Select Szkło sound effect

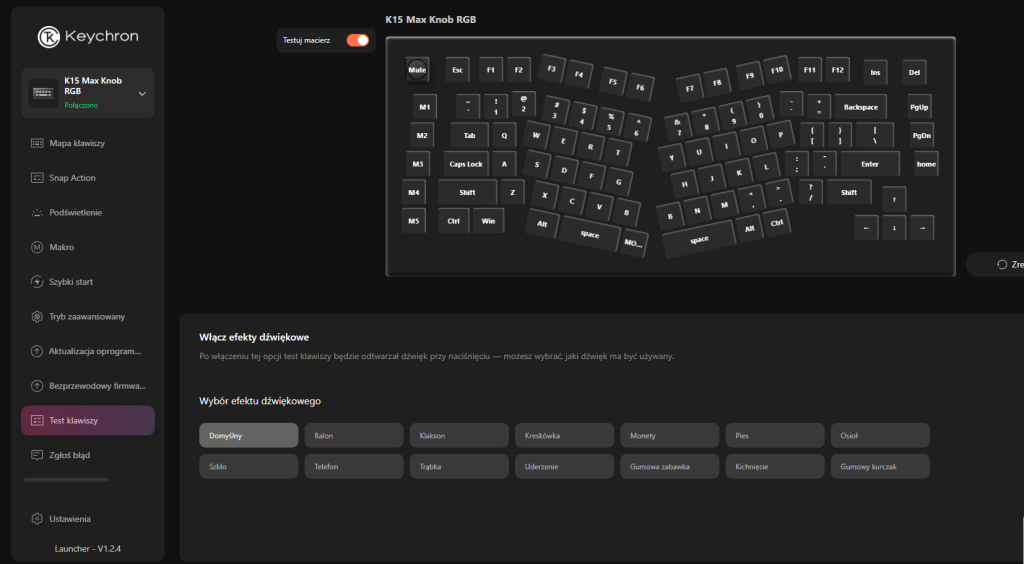[249, 467]
